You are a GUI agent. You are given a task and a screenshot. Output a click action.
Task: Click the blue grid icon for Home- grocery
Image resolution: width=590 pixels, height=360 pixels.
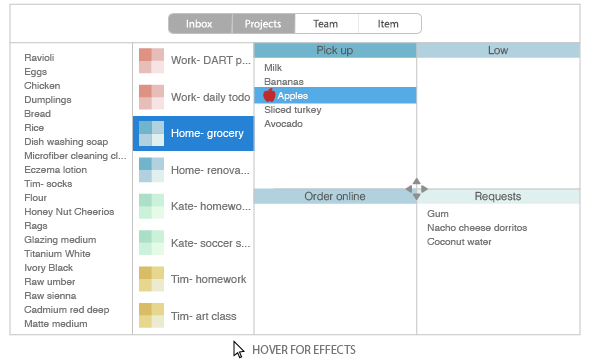pos(151,133)
